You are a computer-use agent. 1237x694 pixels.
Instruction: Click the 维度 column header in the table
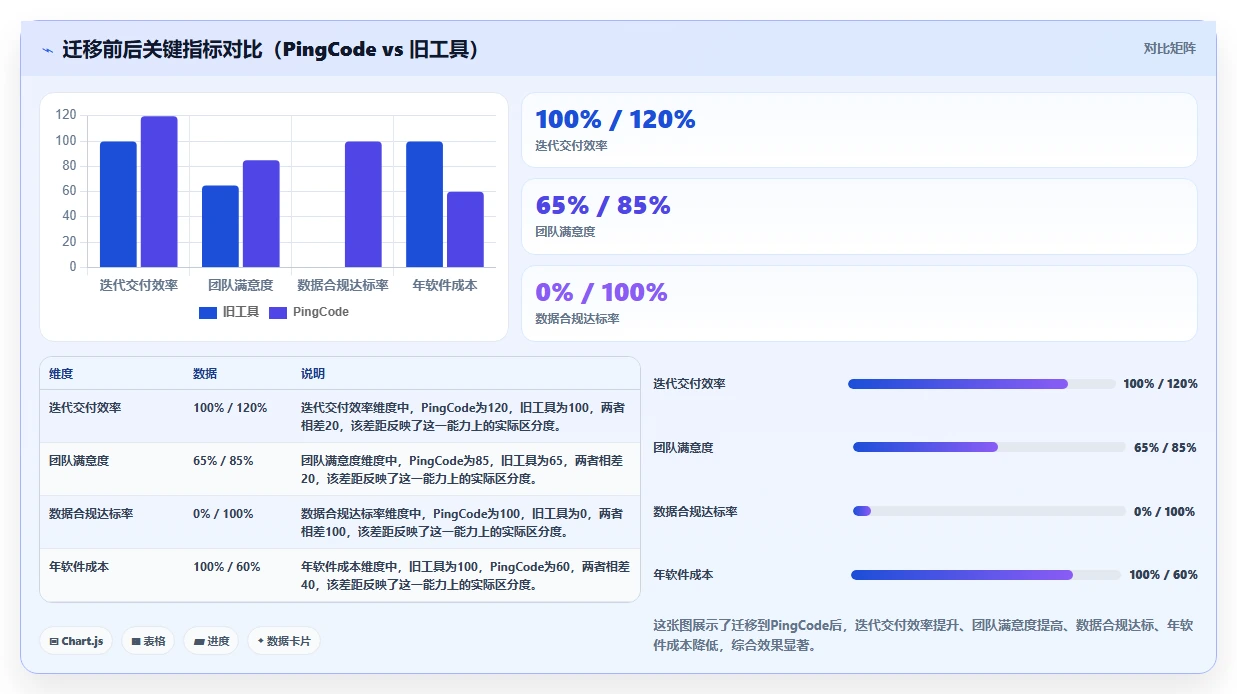[x=61, y=374]
